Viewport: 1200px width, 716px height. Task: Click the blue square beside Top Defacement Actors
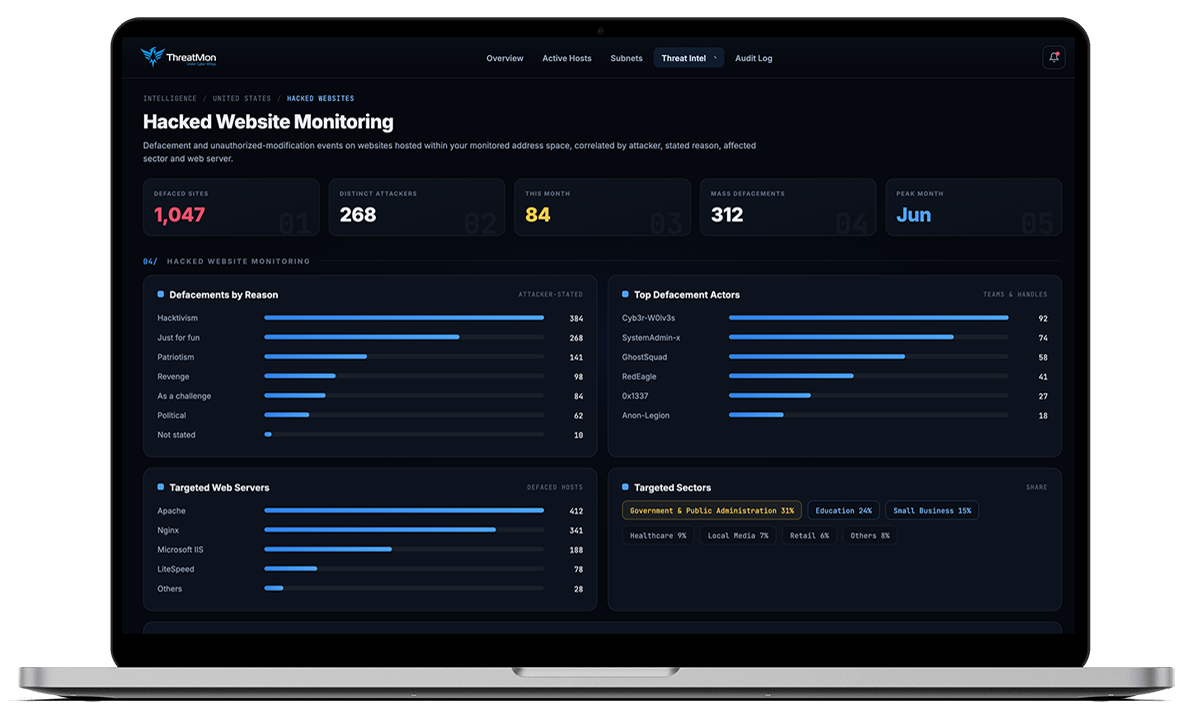[626, 295]
